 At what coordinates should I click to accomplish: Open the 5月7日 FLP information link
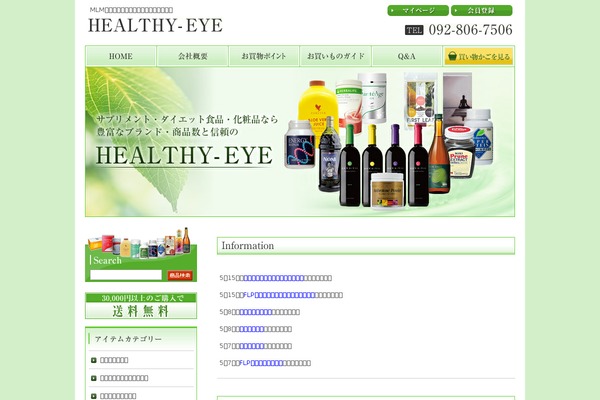(x=261, y=363)
